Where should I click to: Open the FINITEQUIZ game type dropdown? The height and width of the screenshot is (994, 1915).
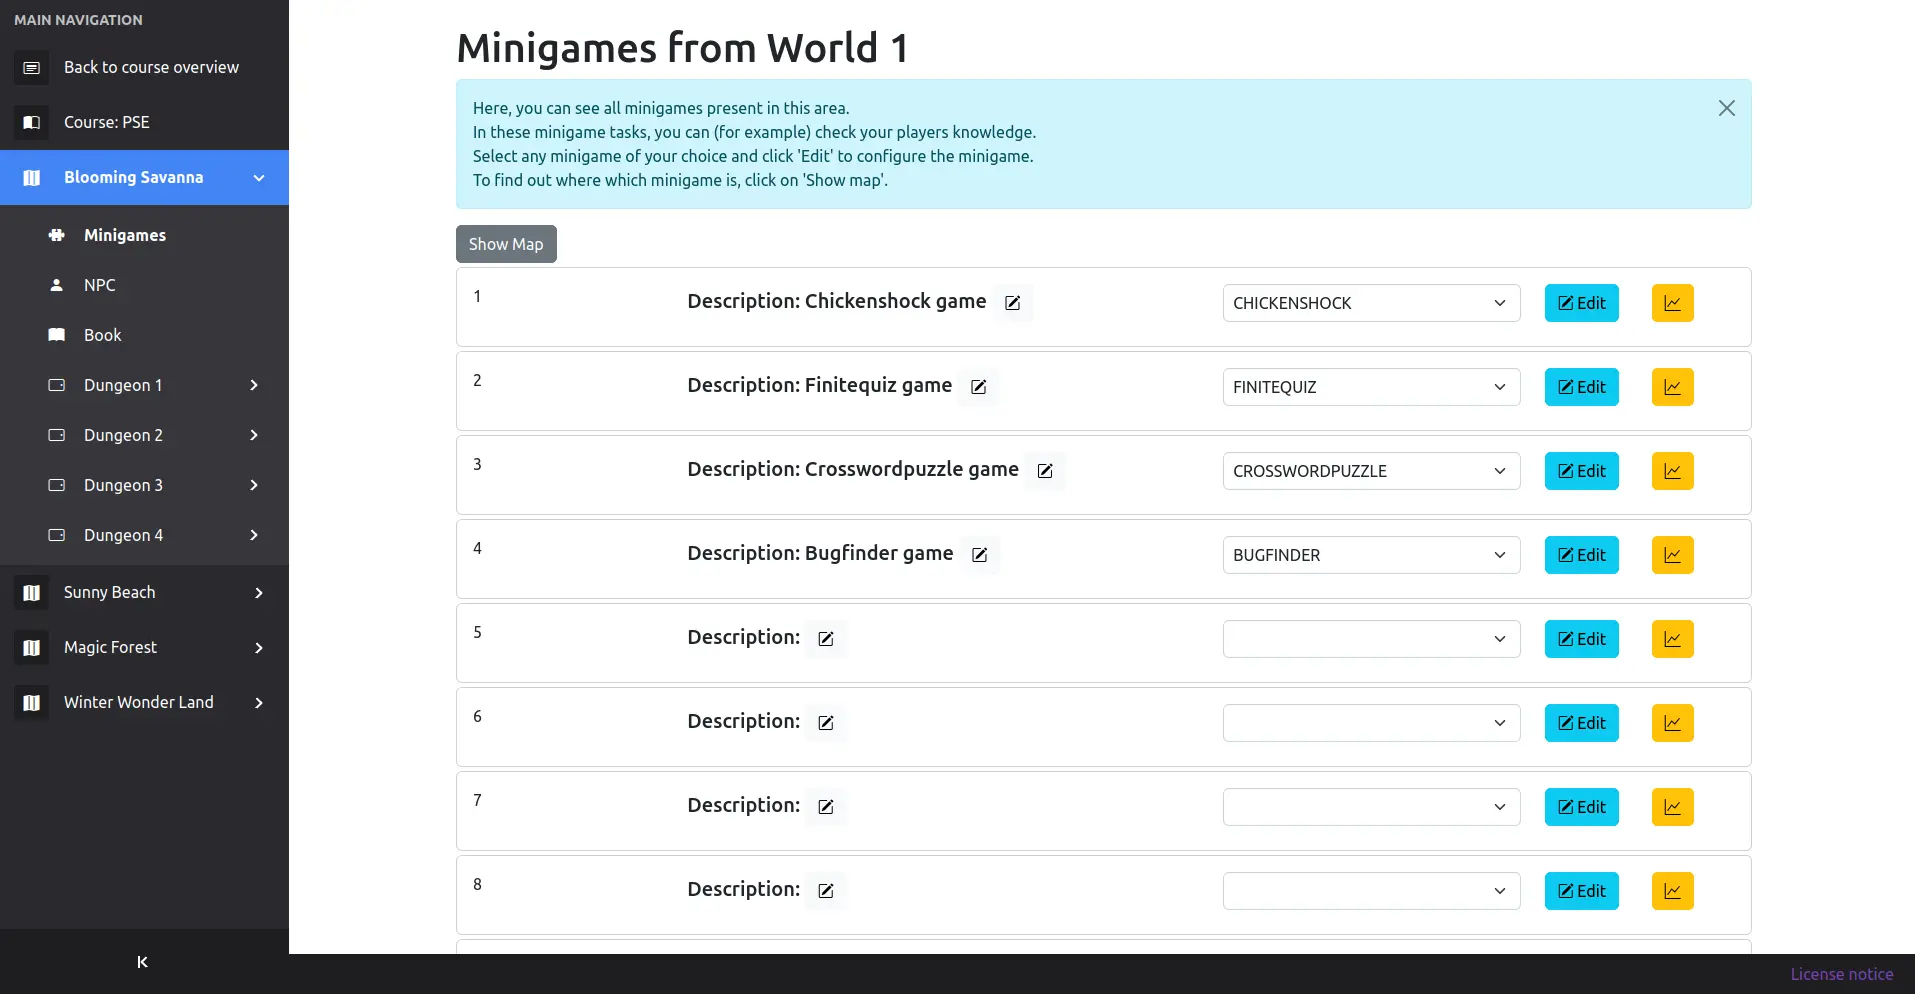point(1371,387)
